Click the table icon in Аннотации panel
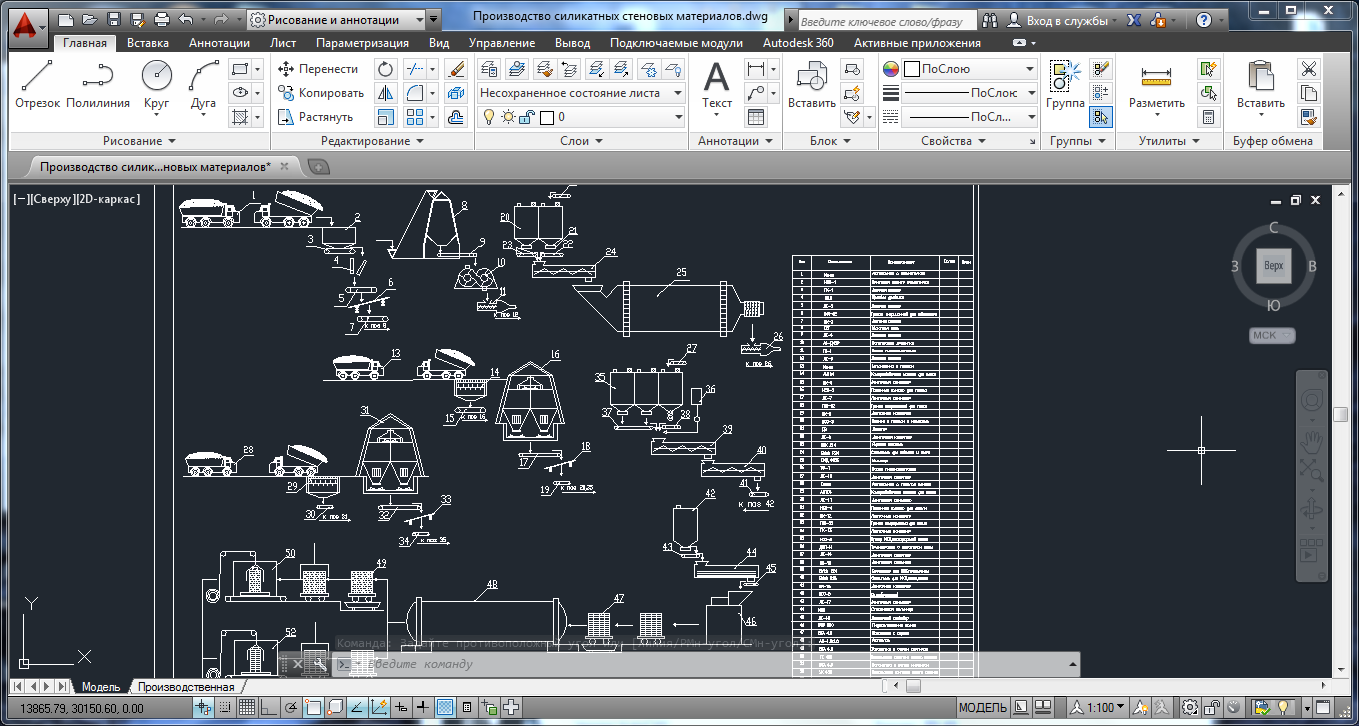 pos(756,117)
